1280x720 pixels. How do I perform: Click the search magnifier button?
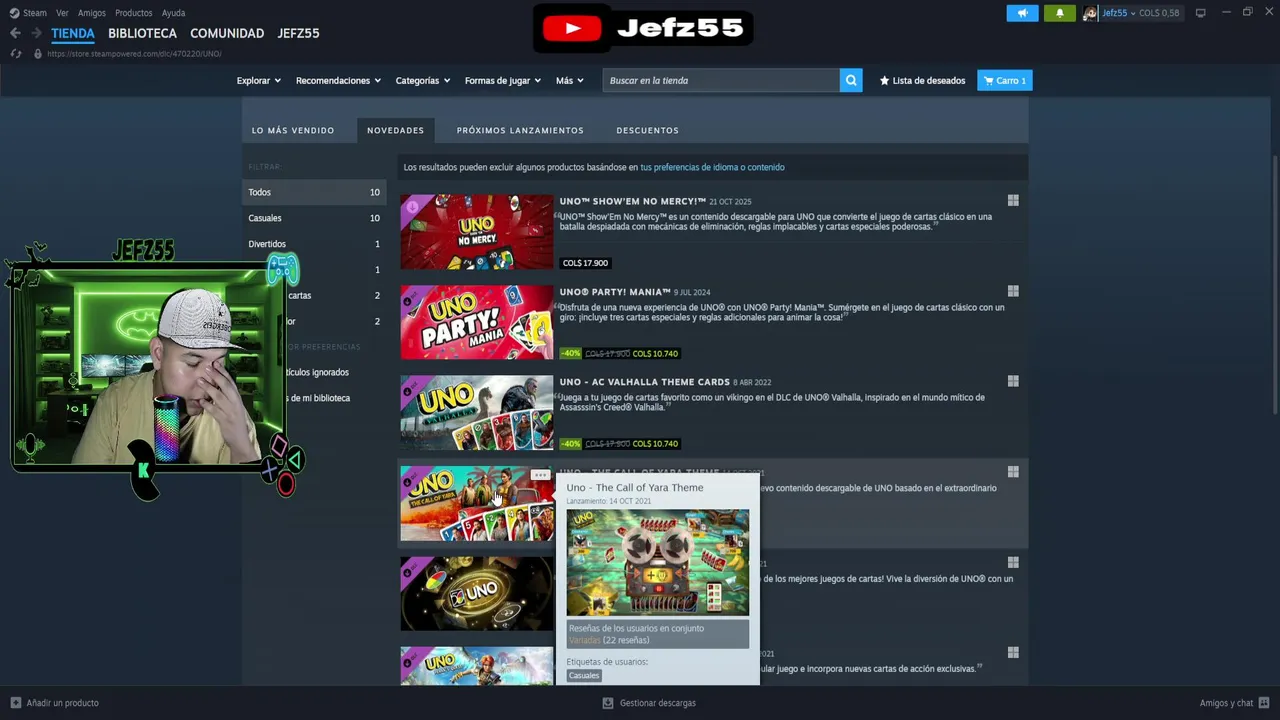(851, 80)
